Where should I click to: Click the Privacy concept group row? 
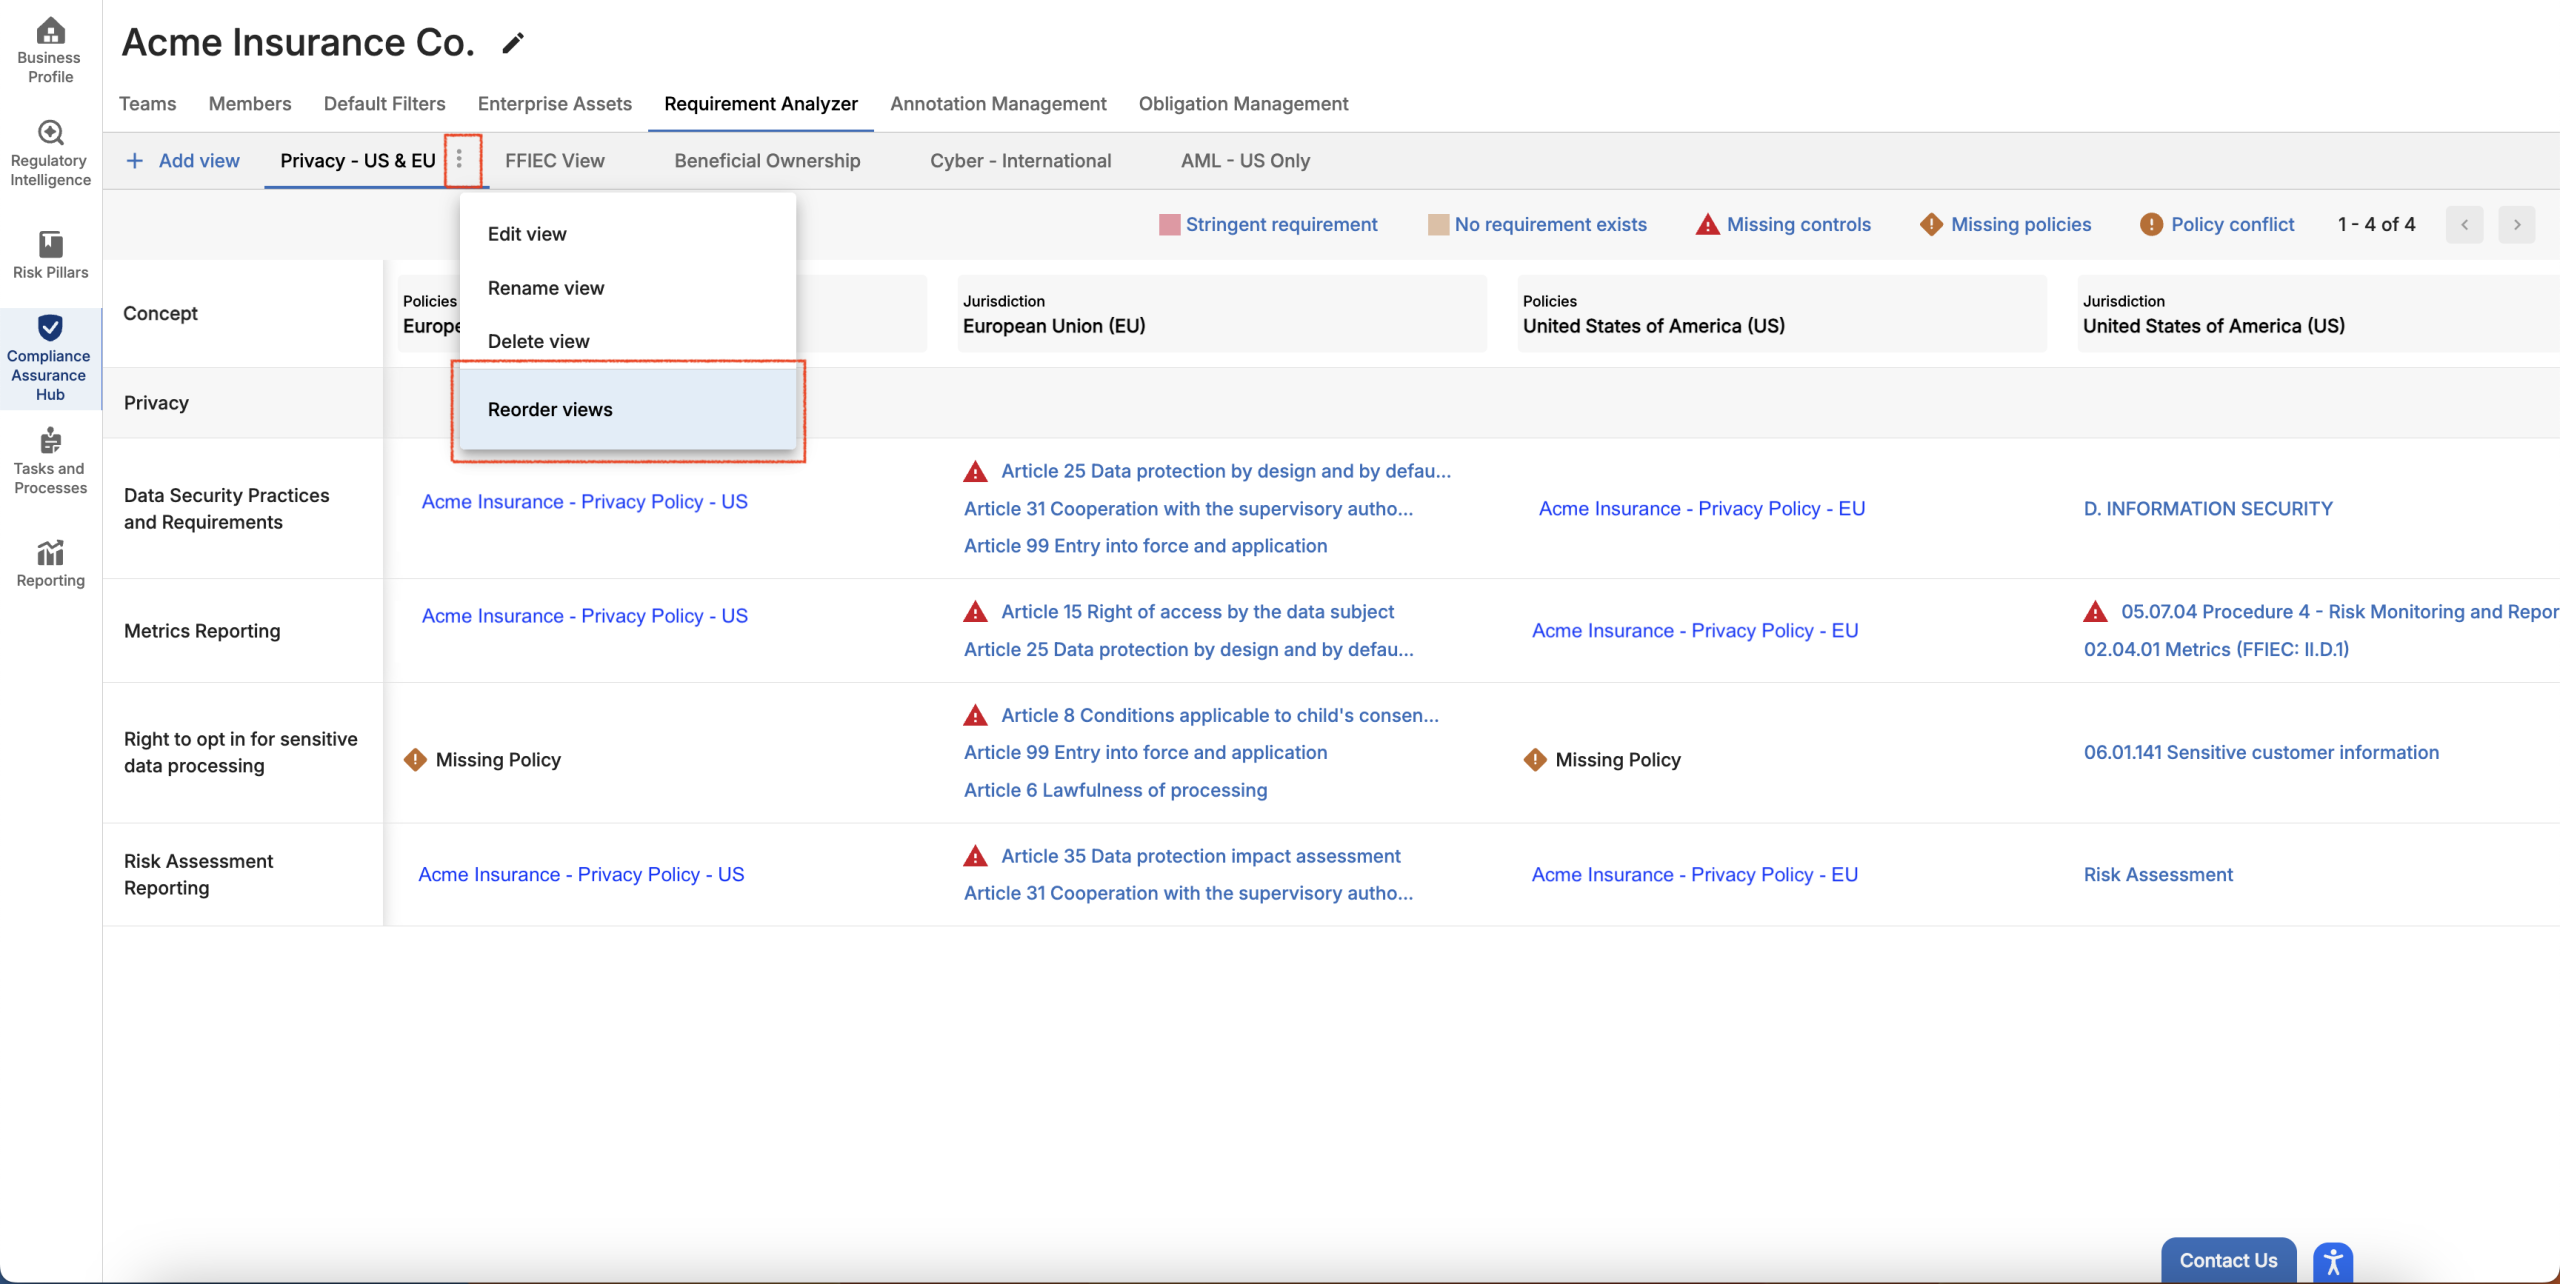[x=1331, y=403]
